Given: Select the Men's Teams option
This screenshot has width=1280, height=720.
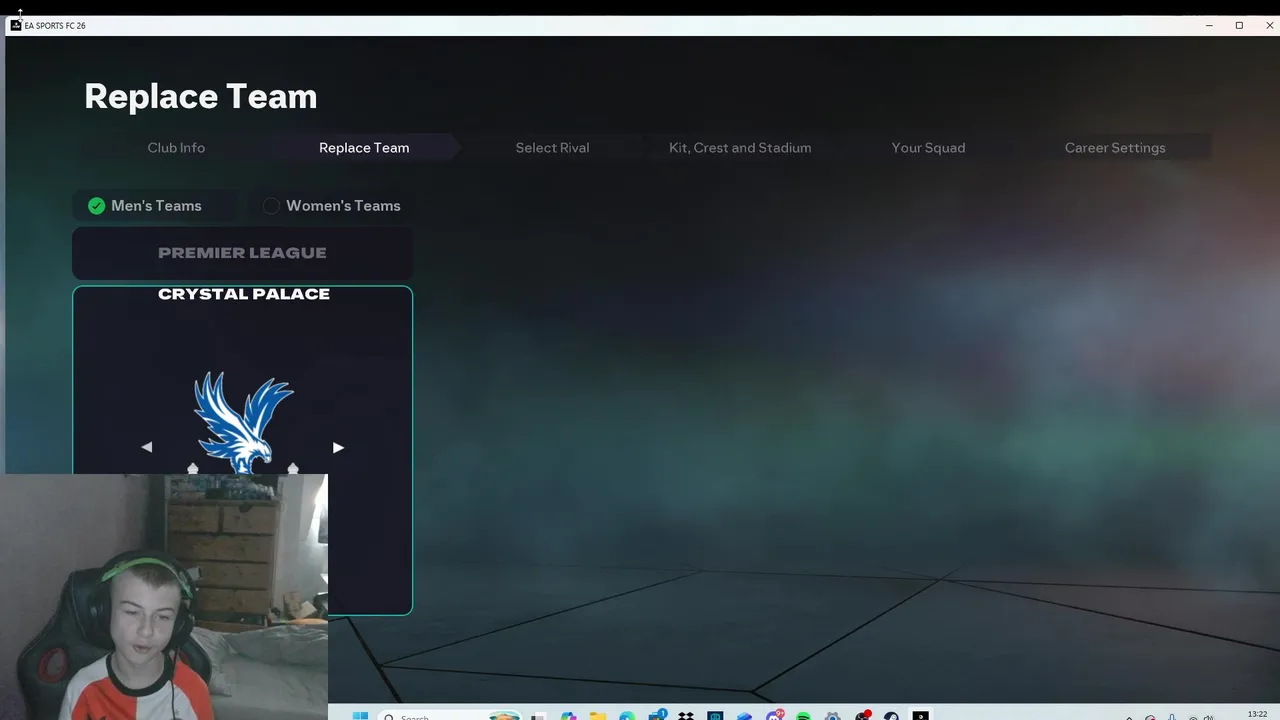Looking at the screenshot, I should (x=155, y=206).
